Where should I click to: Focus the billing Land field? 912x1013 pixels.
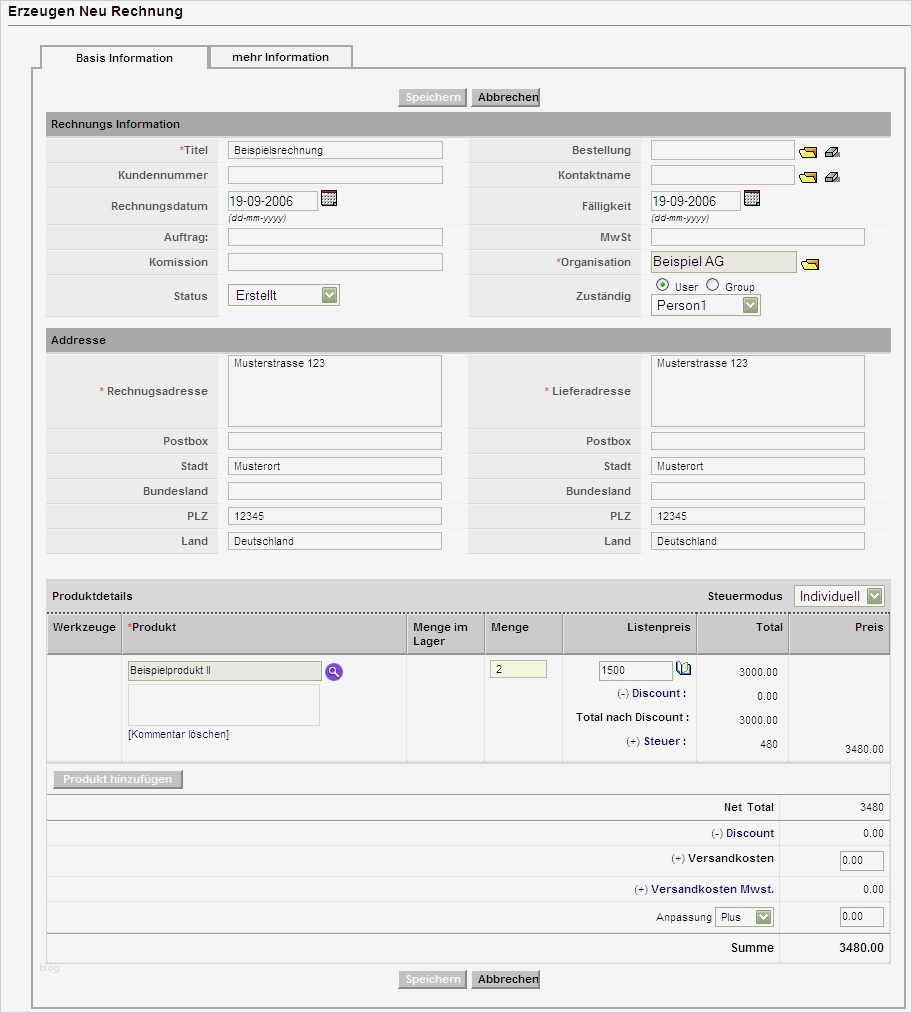[x=335, y=541]
